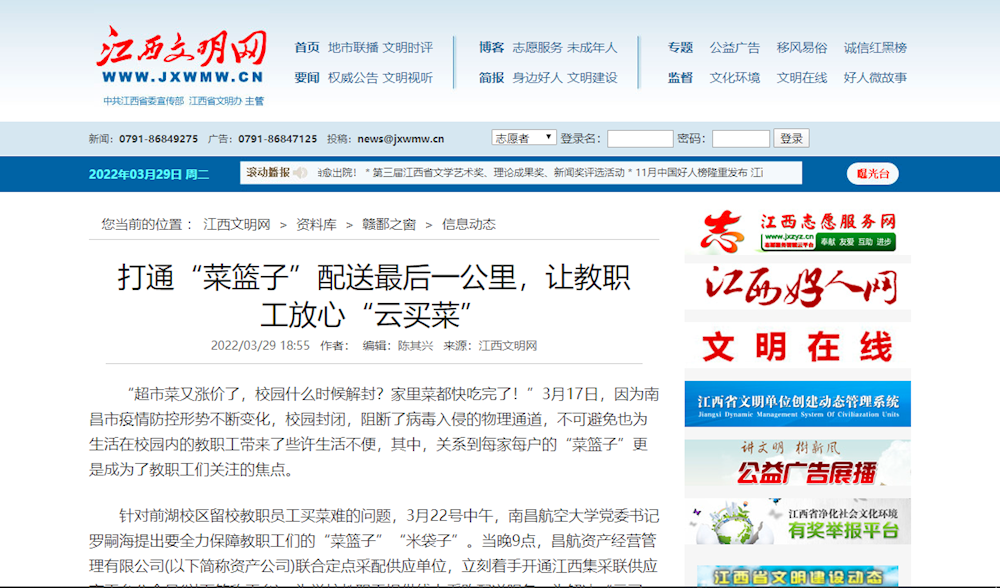1000x588 pixels.
Task: Open the 公益广告 navigation item
Action: coord(734,47)
